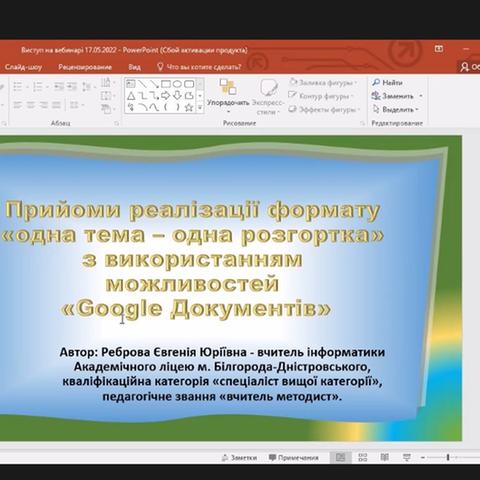Open Рисование dialog launcher
Viewport: 480px width, 480px height.
(362, 123)
